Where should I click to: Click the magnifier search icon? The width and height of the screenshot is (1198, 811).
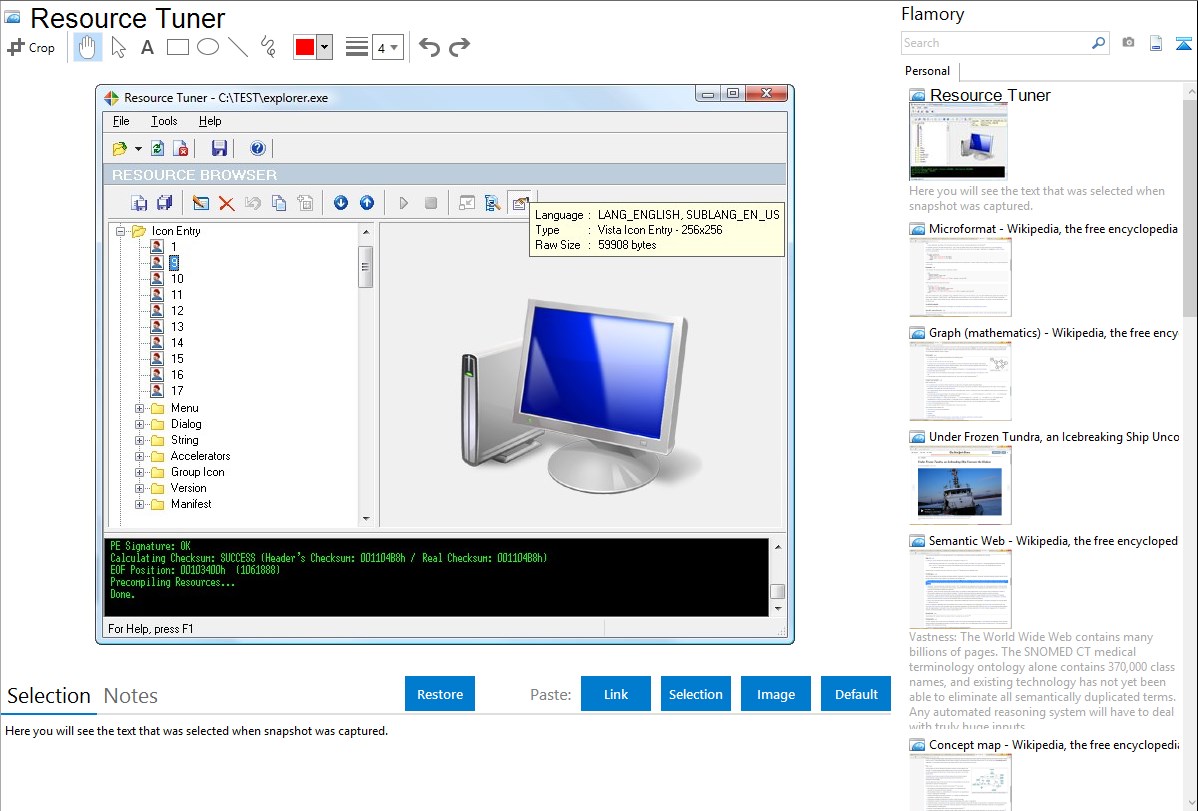1099,43
